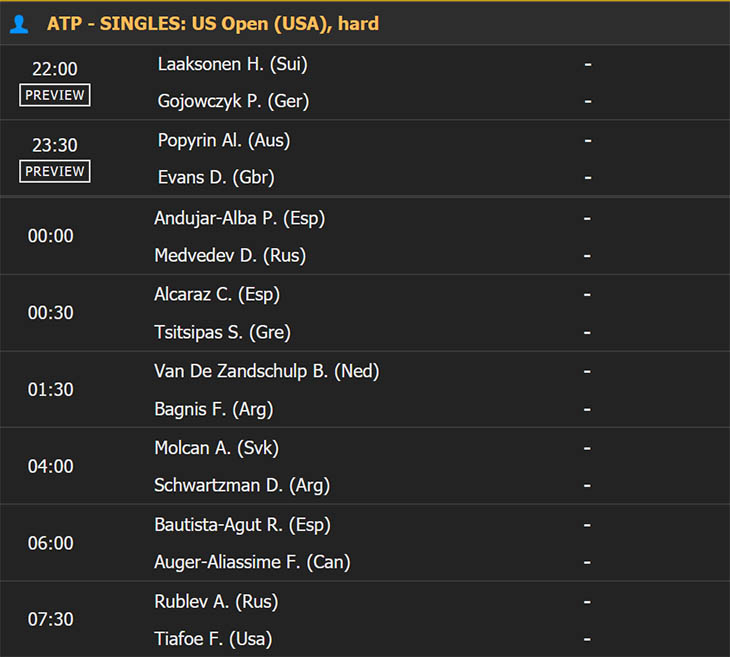Click the score dash for Tiafoe F.
Image resolution: width=730 pixels, height=657 pixels.
(588, 639)
